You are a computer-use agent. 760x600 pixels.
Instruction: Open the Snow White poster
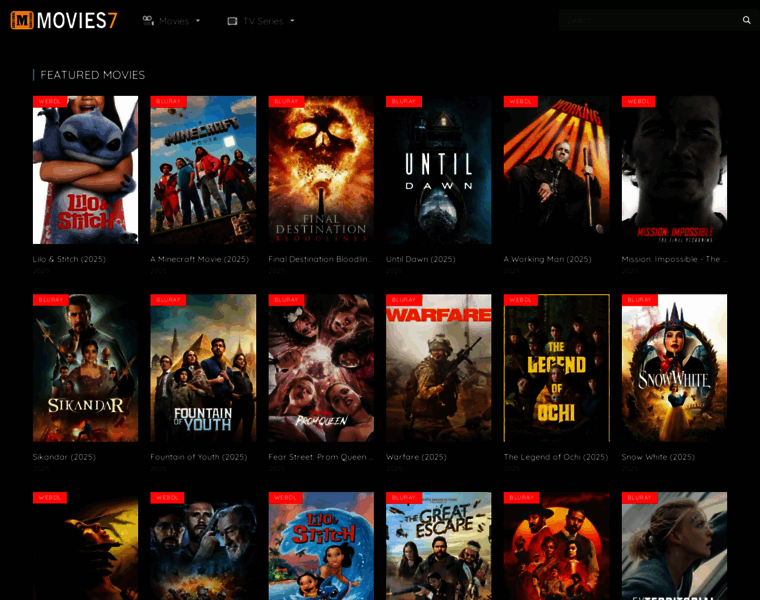click(x=674, y=368)
